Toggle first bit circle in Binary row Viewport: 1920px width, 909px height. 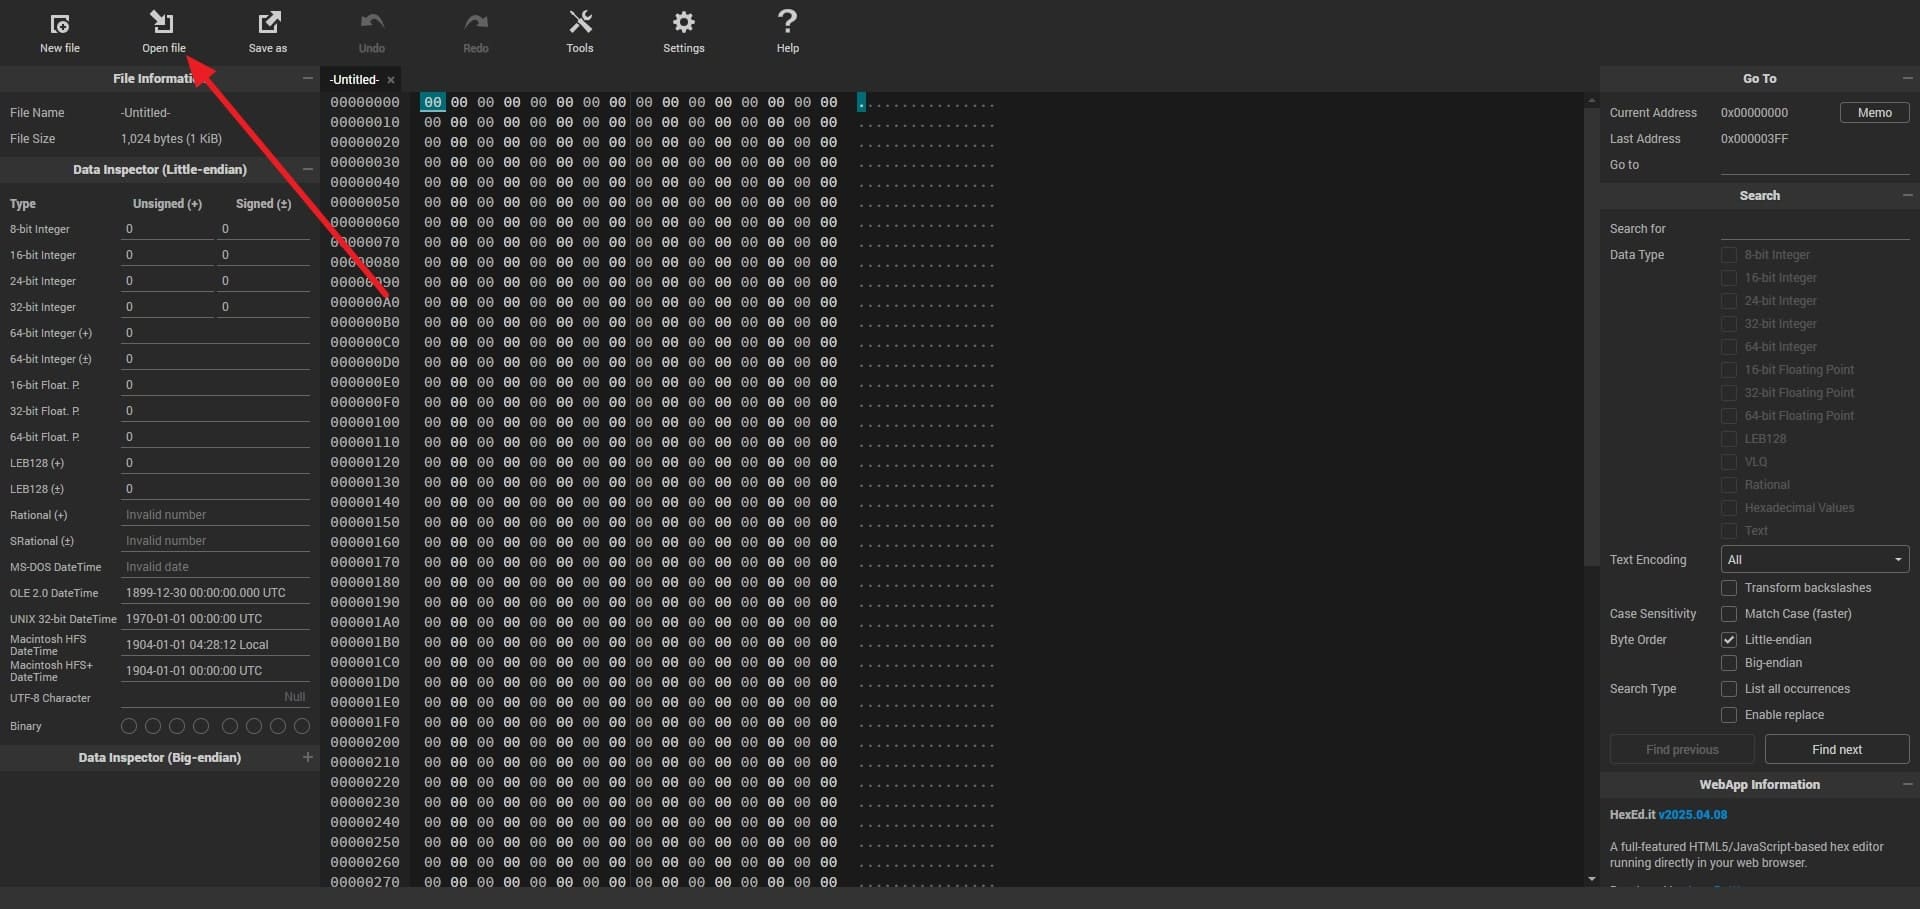coord(129,726)
